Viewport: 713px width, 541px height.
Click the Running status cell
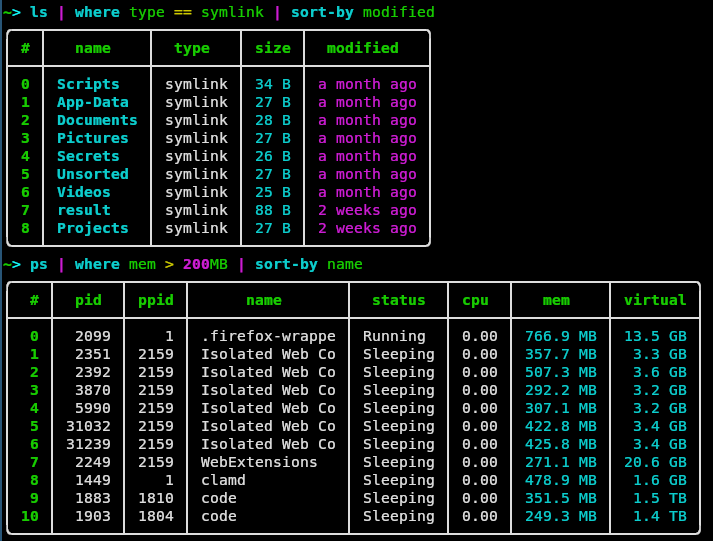pyautogui.click(x=394, y=336)
